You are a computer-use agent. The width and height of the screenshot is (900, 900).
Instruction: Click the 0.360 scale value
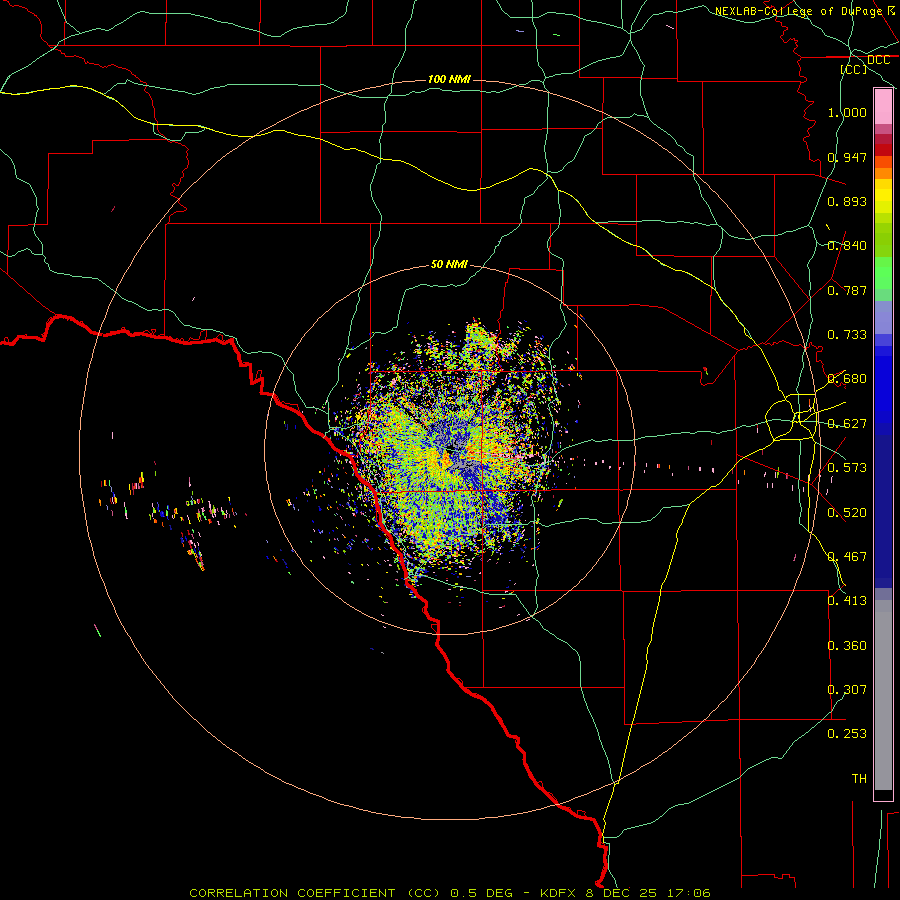click(847, 646)
